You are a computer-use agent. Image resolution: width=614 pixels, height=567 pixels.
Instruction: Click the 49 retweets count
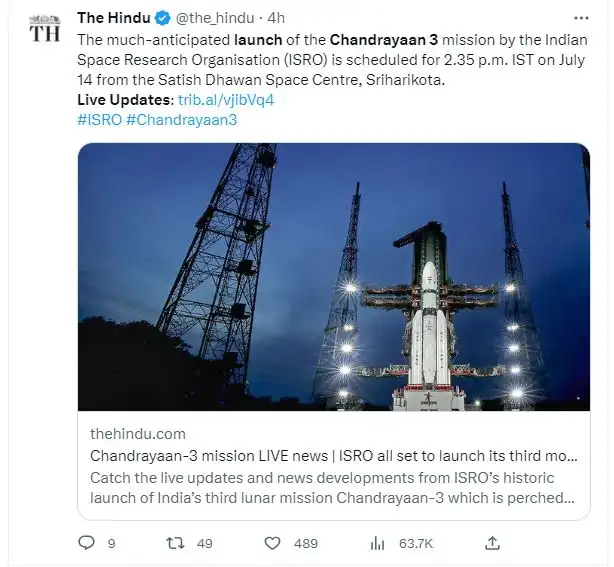point(202,543)
